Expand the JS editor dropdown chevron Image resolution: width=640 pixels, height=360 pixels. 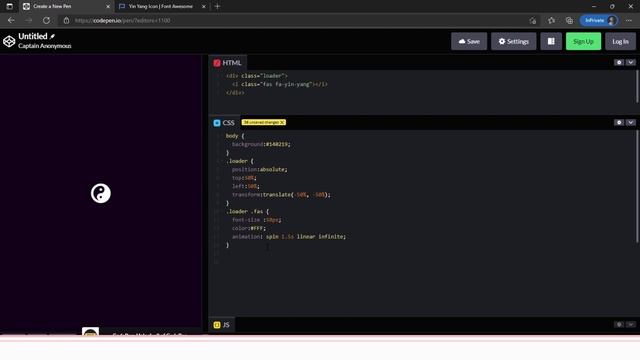[631, 324]
